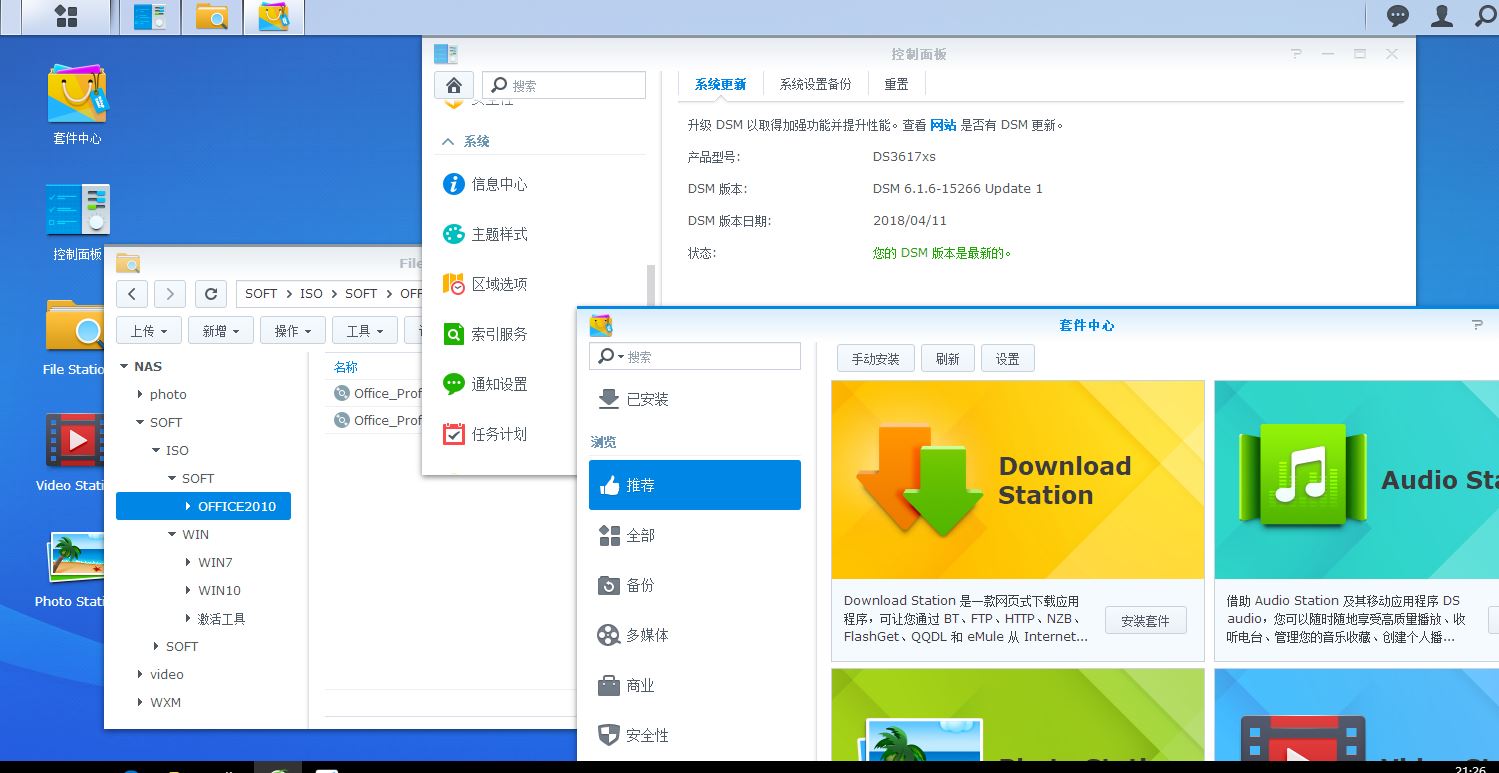
Task: Switch to the 系统设置备份 tab
Action: tap(816, 83)
